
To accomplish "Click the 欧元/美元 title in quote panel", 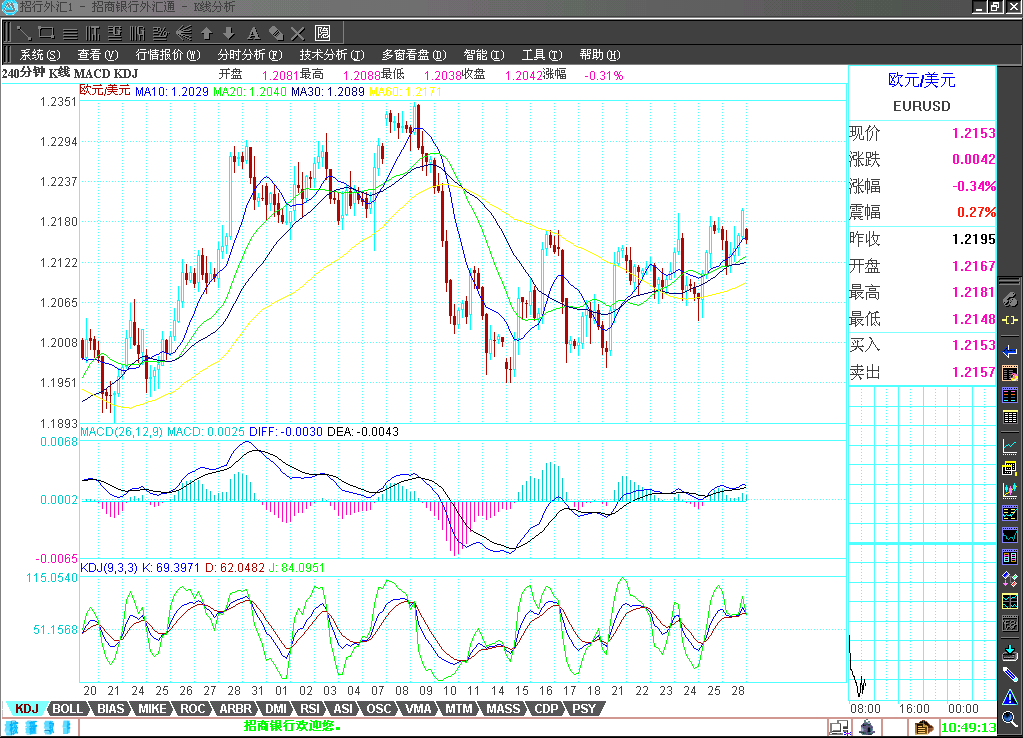I will click(922, 80).
